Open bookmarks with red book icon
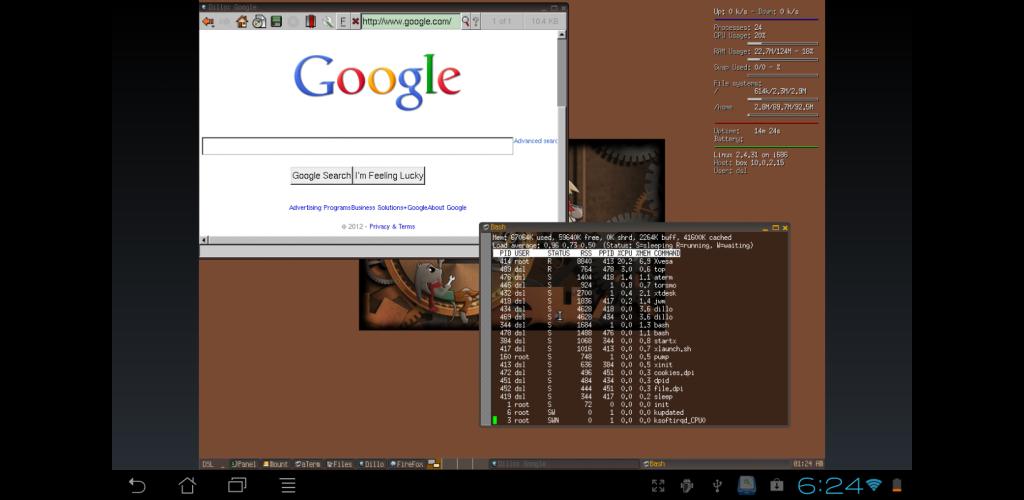This screenshot has height=500, width=1024. [310, 21]
